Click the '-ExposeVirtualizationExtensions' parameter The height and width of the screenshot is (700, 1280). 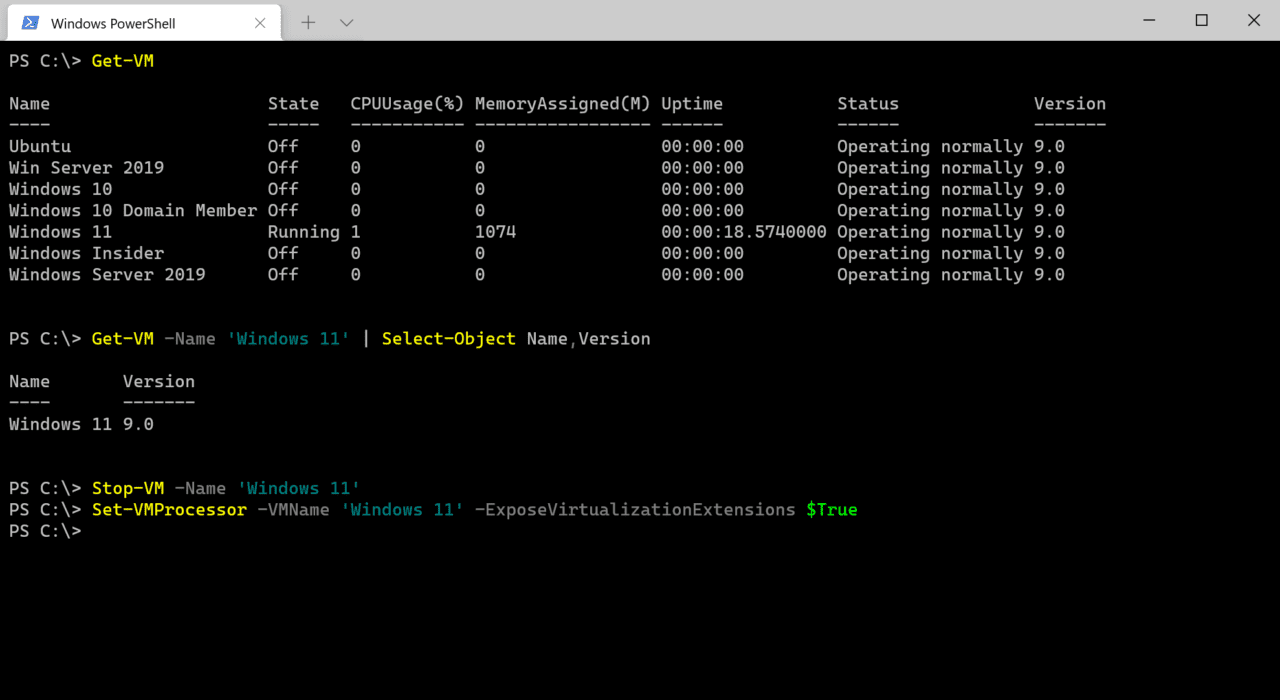coord(635,510)
